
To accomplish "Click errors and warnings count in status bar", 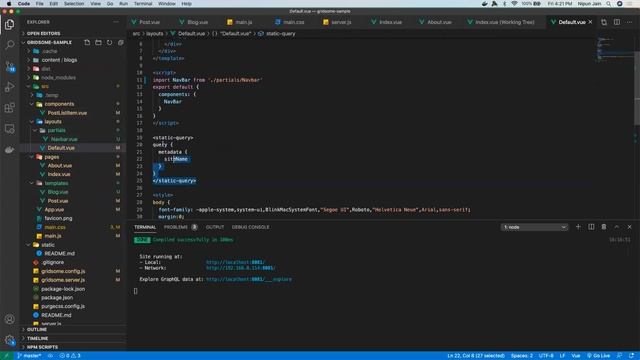I will [x=70, y=356].
